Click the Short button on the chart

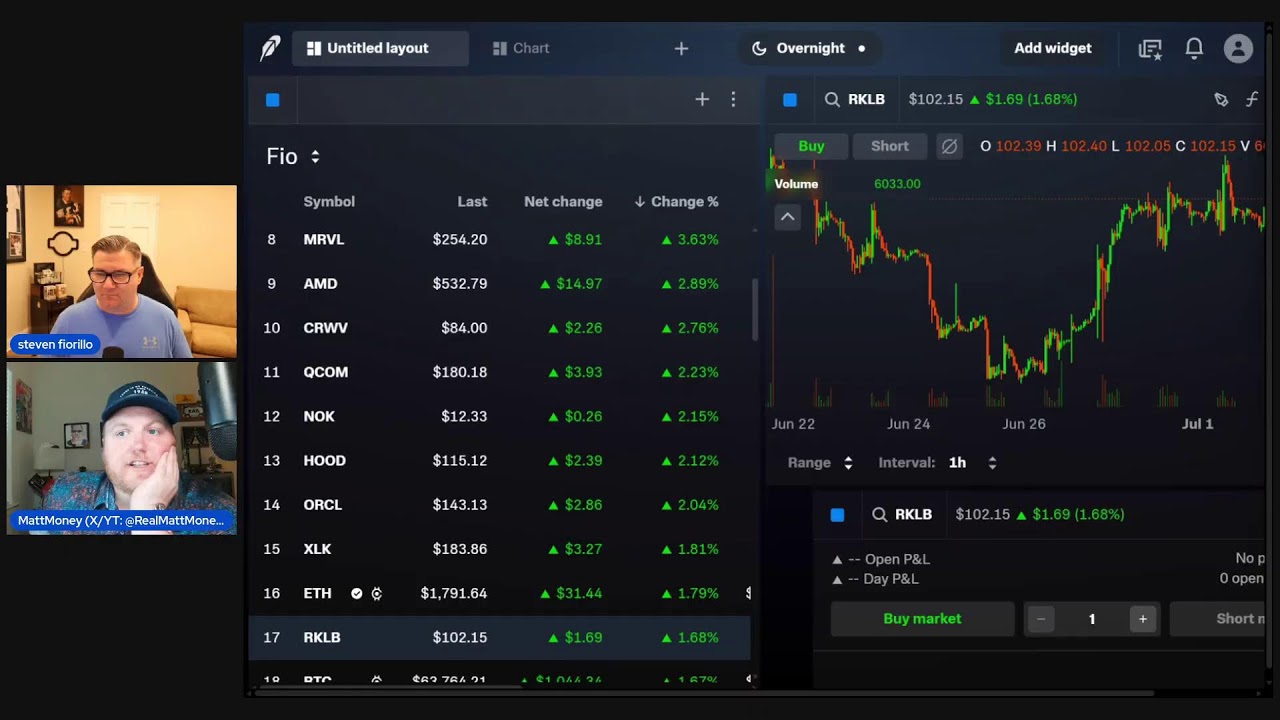pyautogui.click(x=889, y=146)
